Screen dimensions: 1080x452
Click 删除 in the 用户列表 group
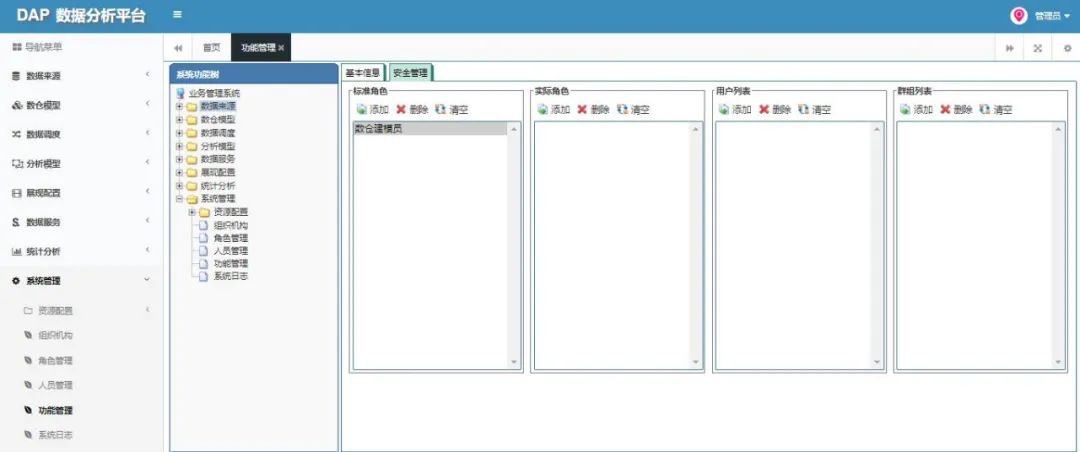point(775,110)
